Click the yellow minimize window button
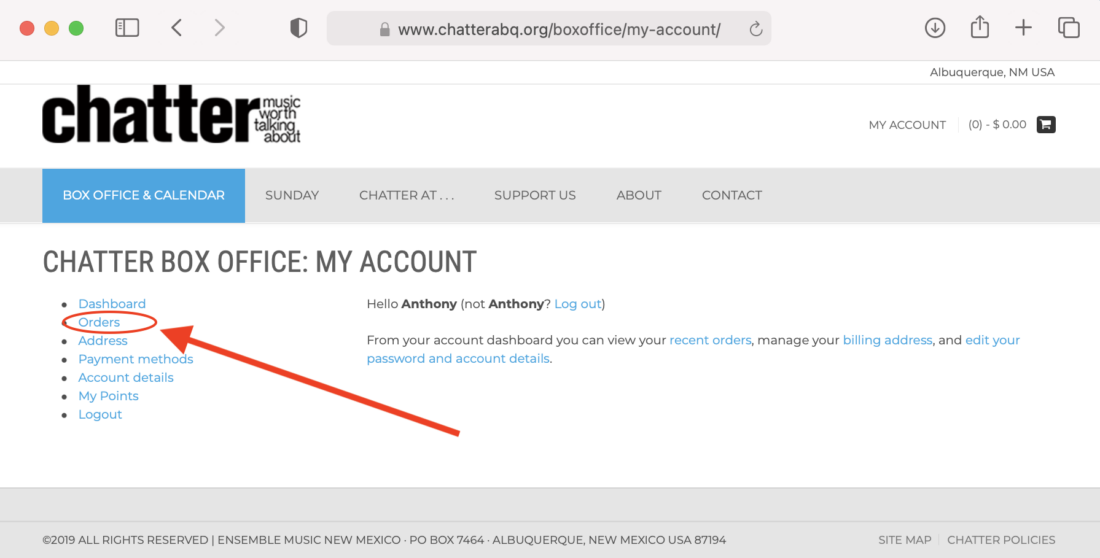 52,28
